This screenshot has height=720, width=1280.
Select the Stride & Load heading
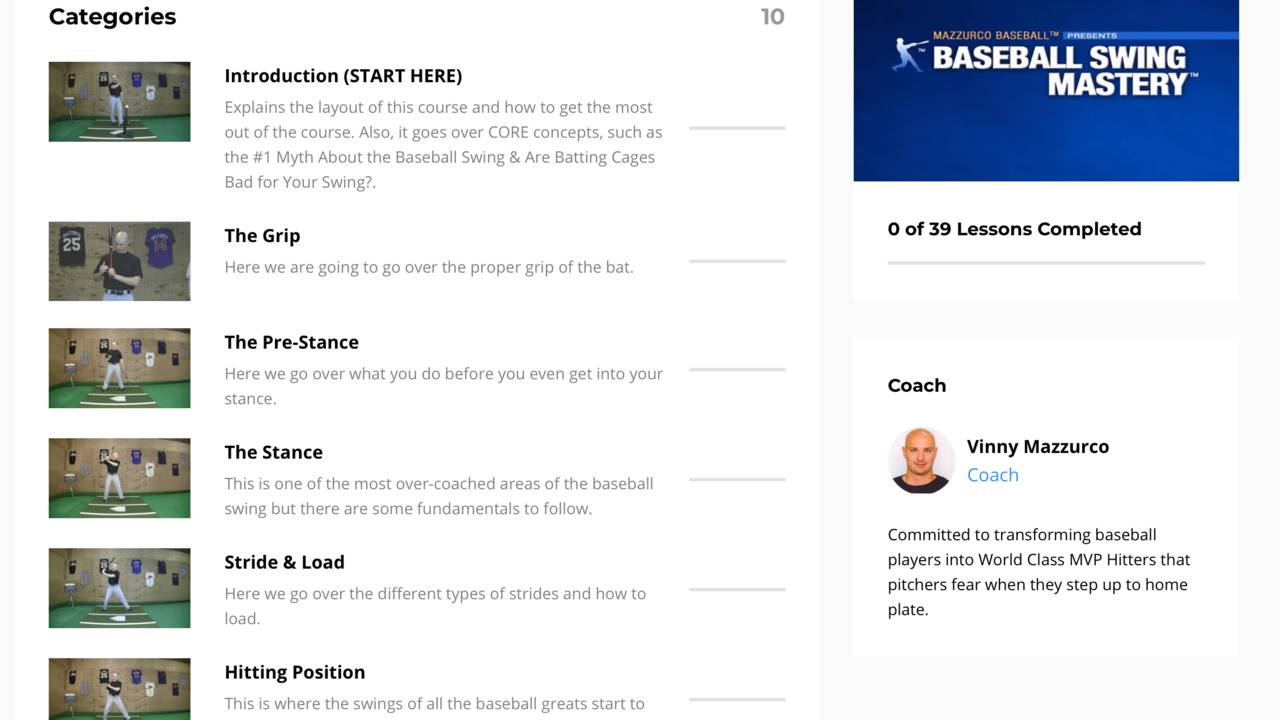(x=284, y=562)
